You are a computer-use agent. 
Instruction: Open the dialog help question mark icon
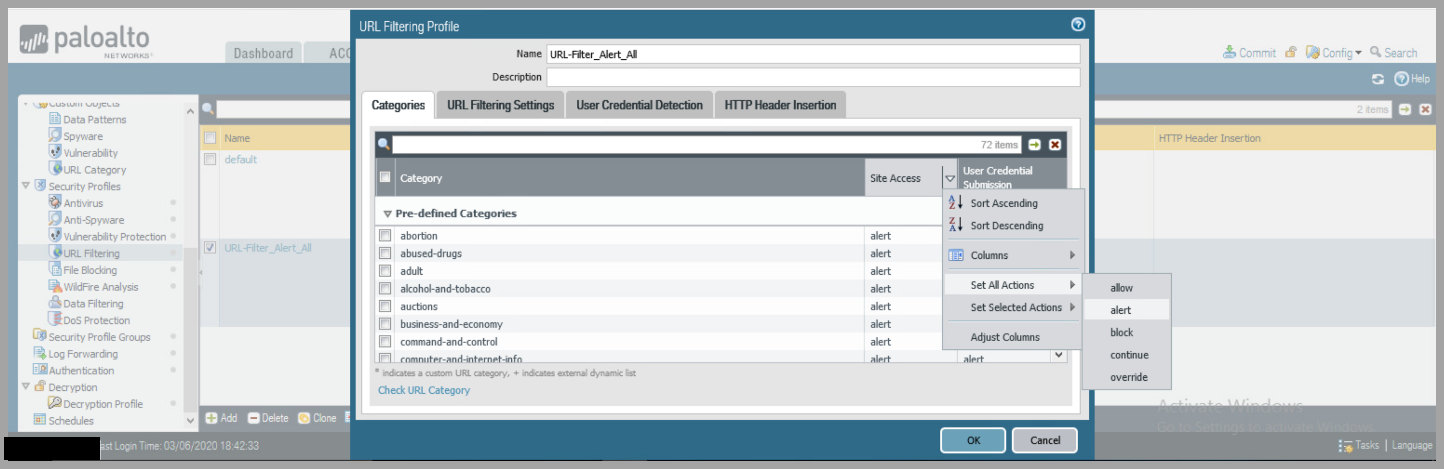point(1077,25)
